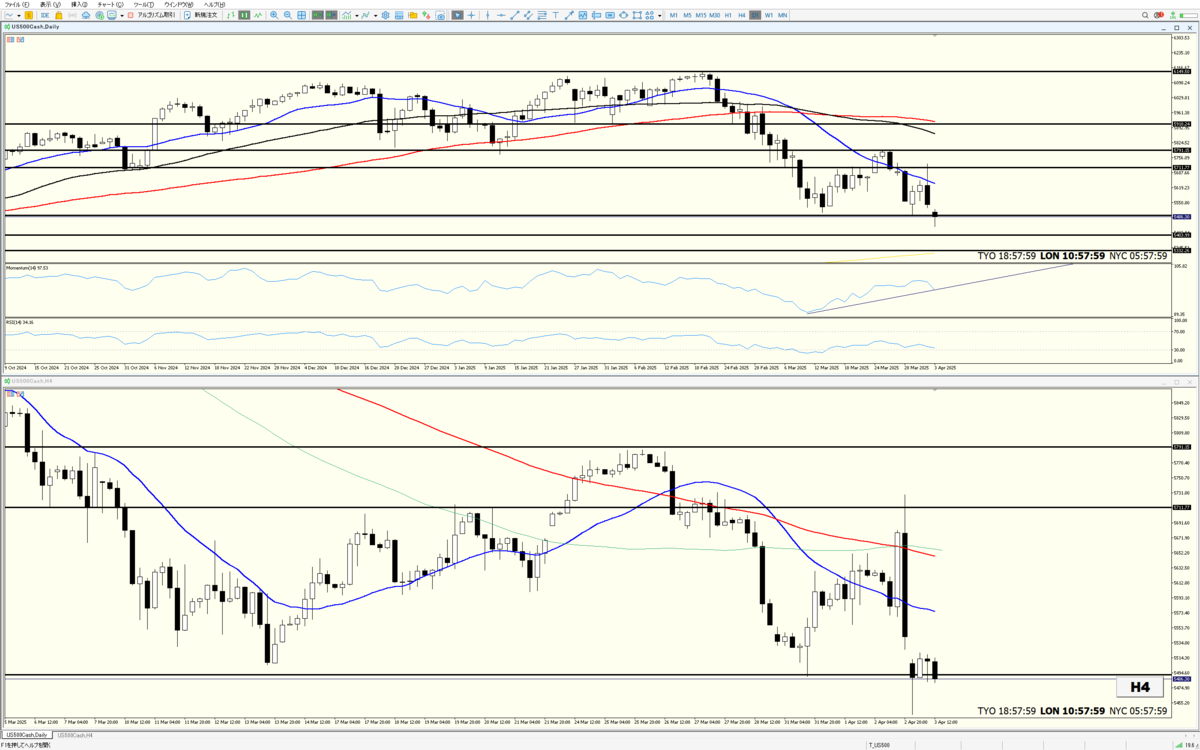Open the ファイル (File) menu
The image size is (1200, 750).
point(16,5)
